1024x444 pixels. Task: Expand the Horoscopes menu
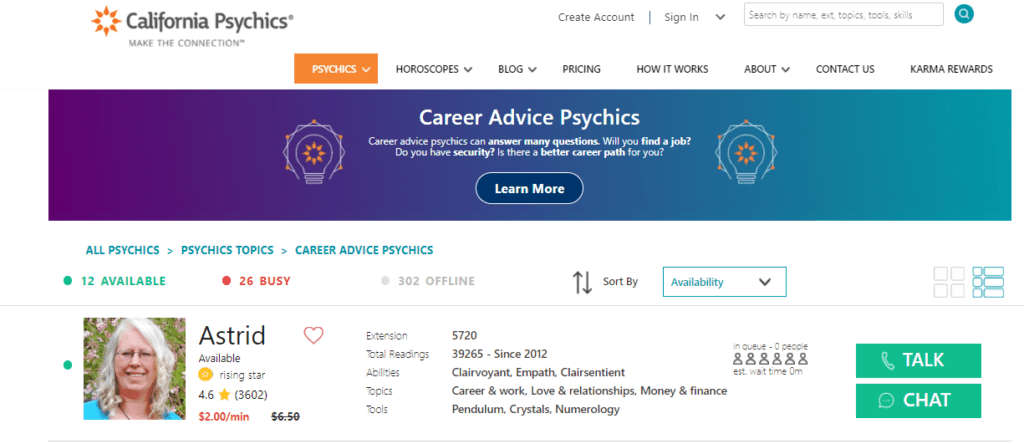(436, 69)
